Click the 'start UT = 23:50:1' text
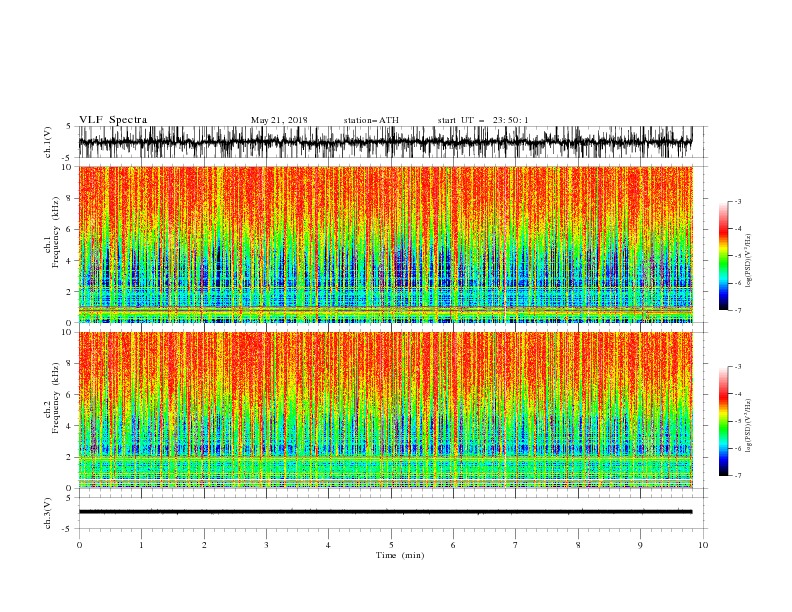This screenshot has width=792, height=612. point(483,120)
